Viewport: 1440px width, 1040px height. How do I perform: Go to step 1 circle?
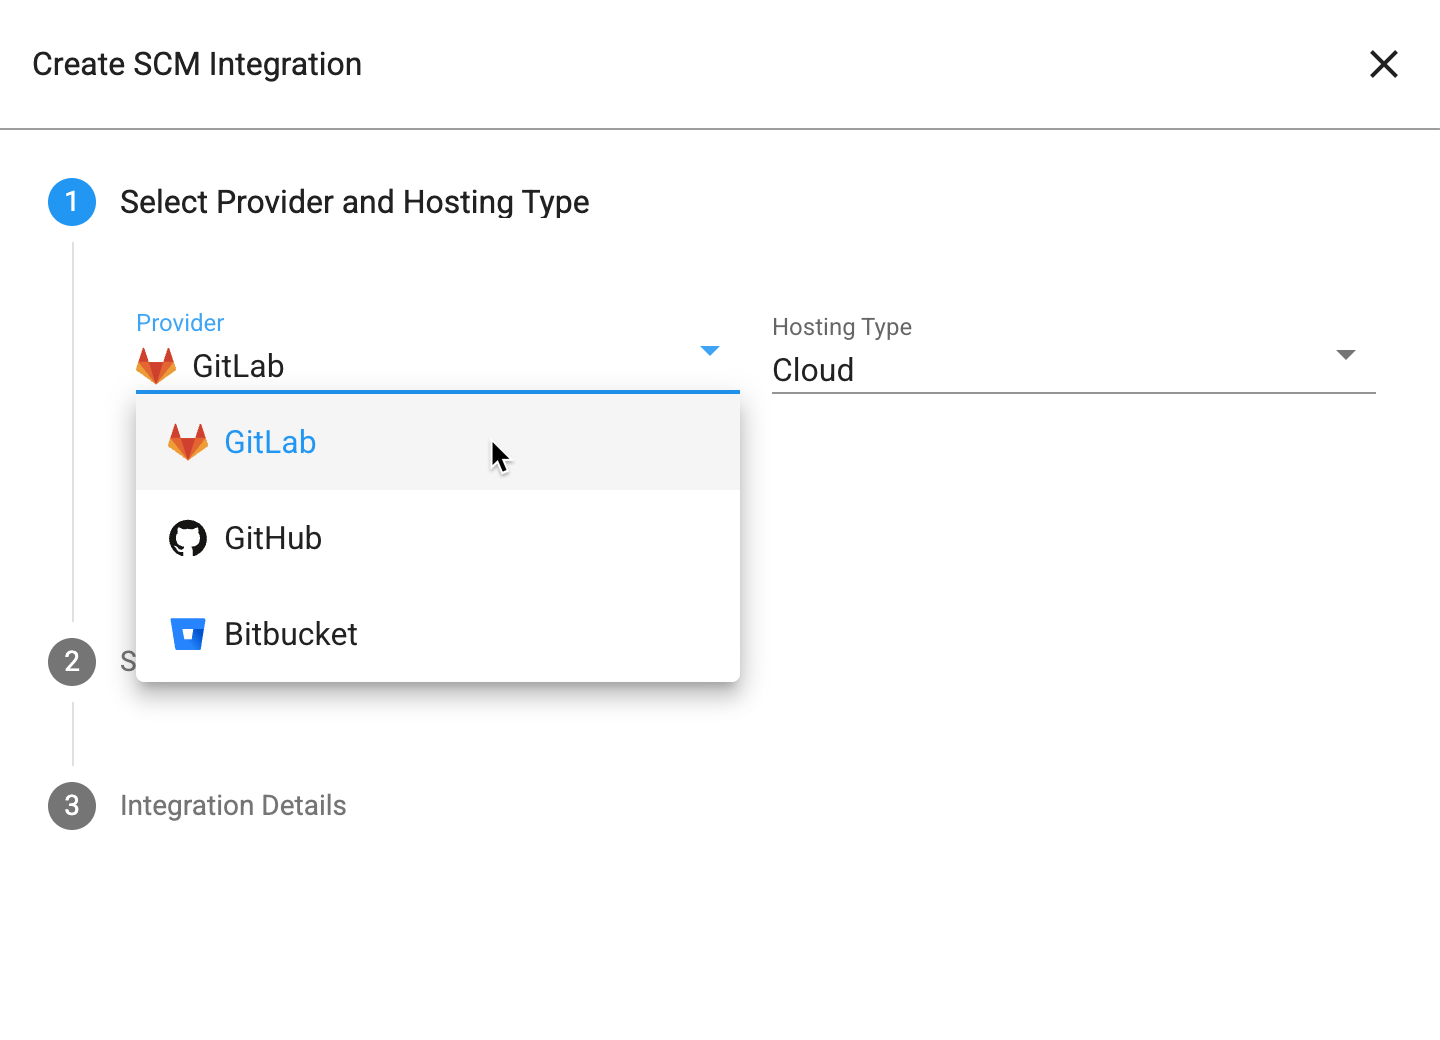(x=72, y=202)
